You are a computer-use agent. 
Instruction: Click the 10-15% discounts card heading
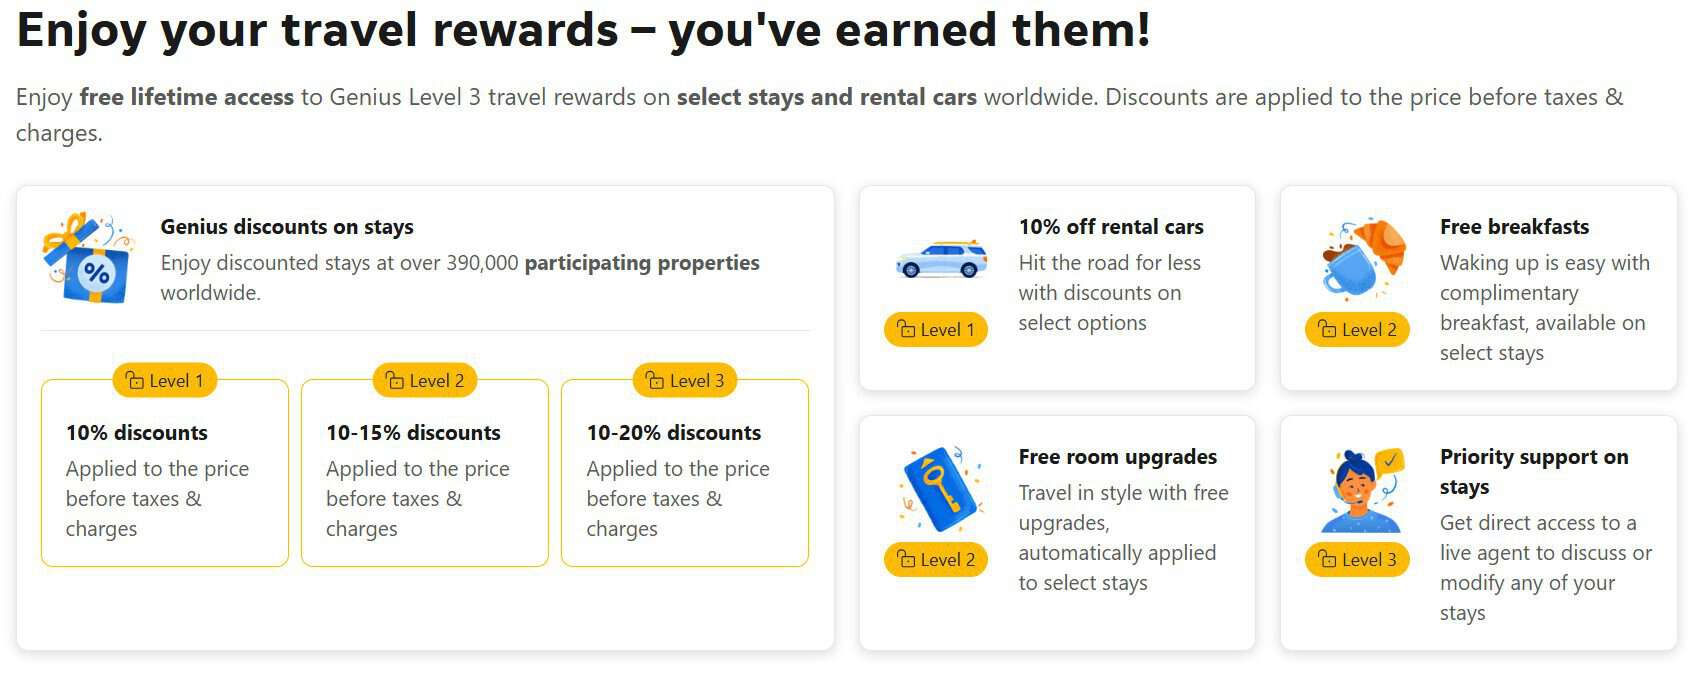click(x=413, y=433)
